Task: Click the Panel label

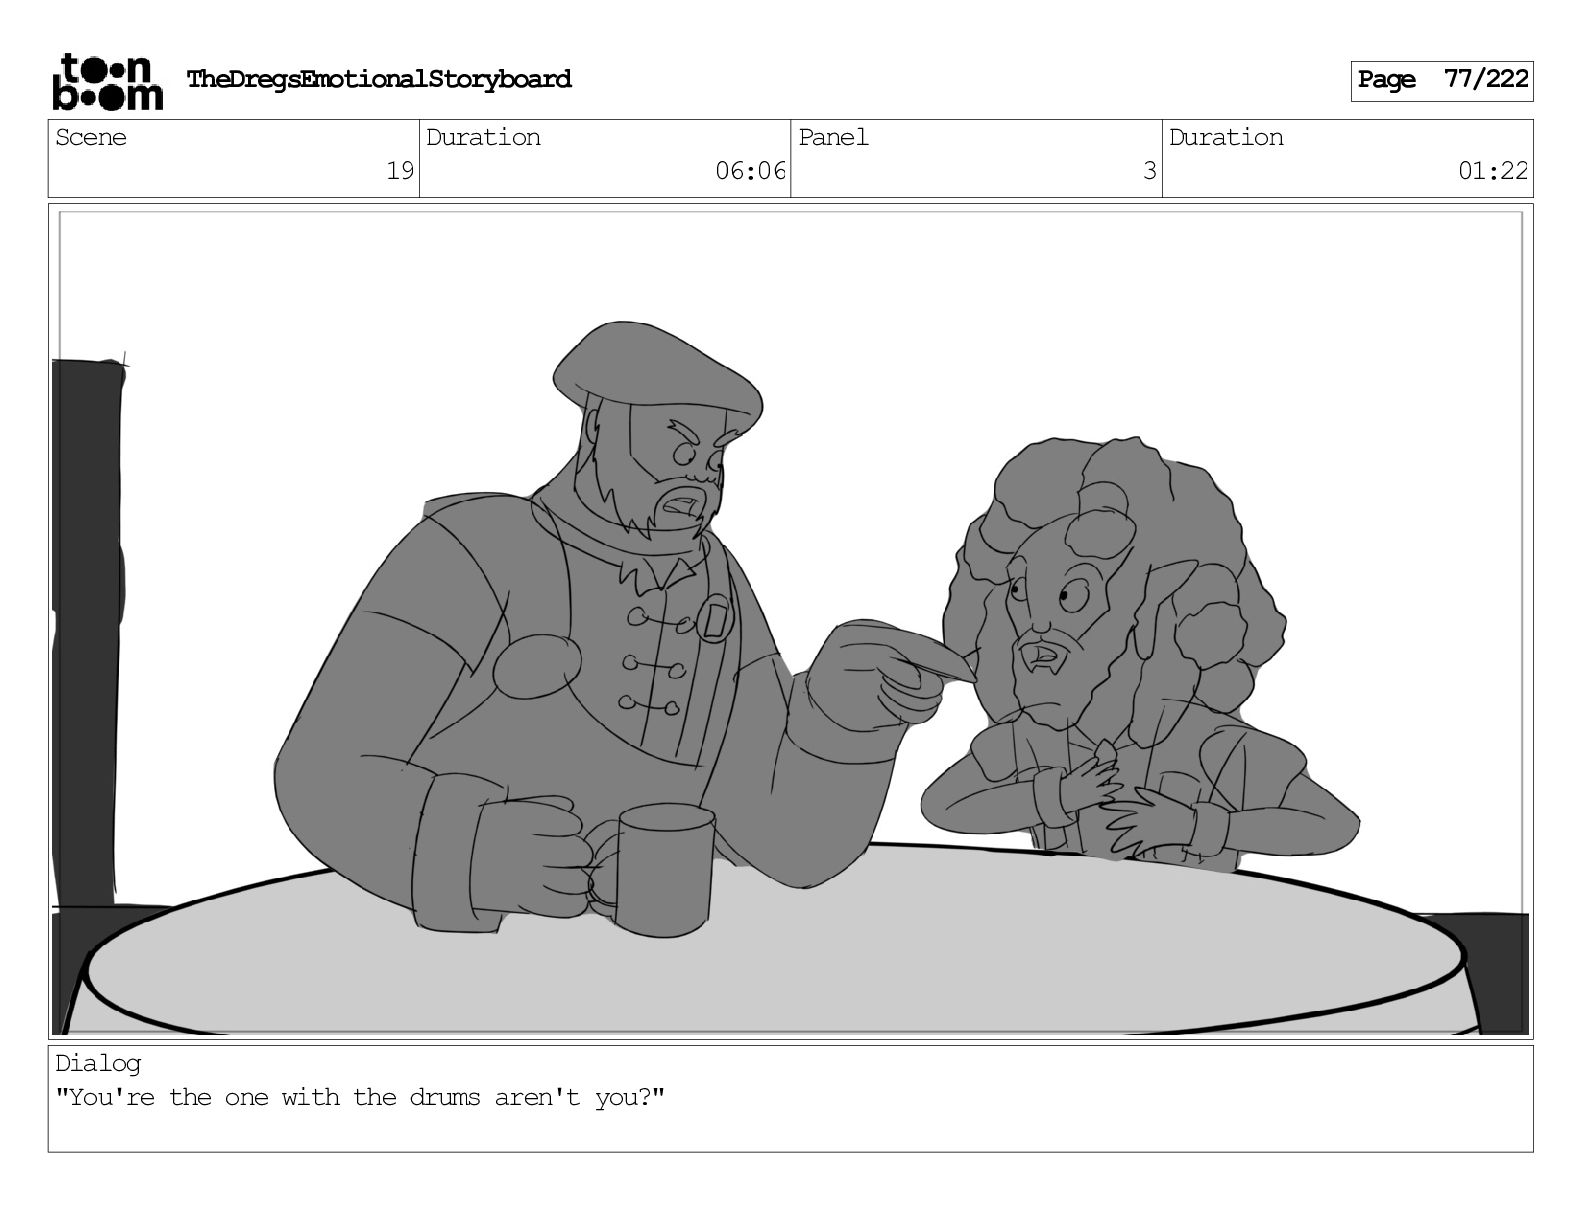Action: (x=833, y=137)
